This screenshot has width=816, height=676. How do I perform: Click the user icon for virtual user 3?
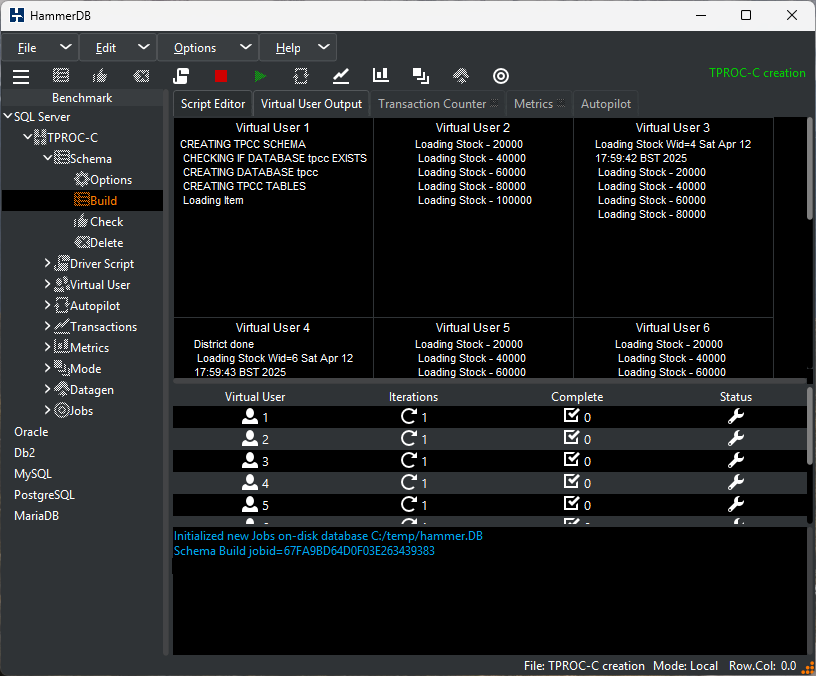[250, 461]
